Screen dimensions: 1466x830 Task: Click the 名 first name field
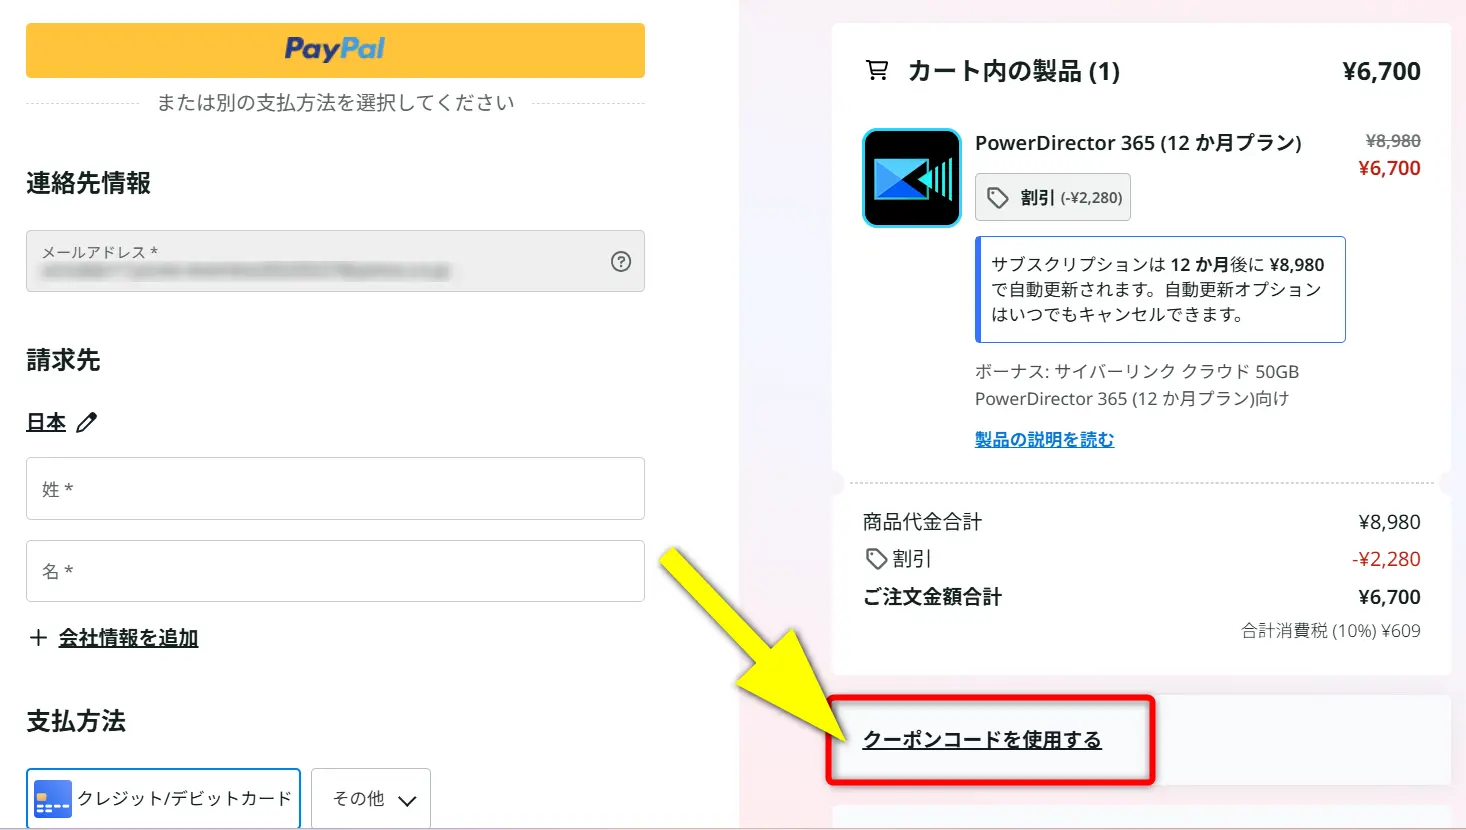pos(335,571)
